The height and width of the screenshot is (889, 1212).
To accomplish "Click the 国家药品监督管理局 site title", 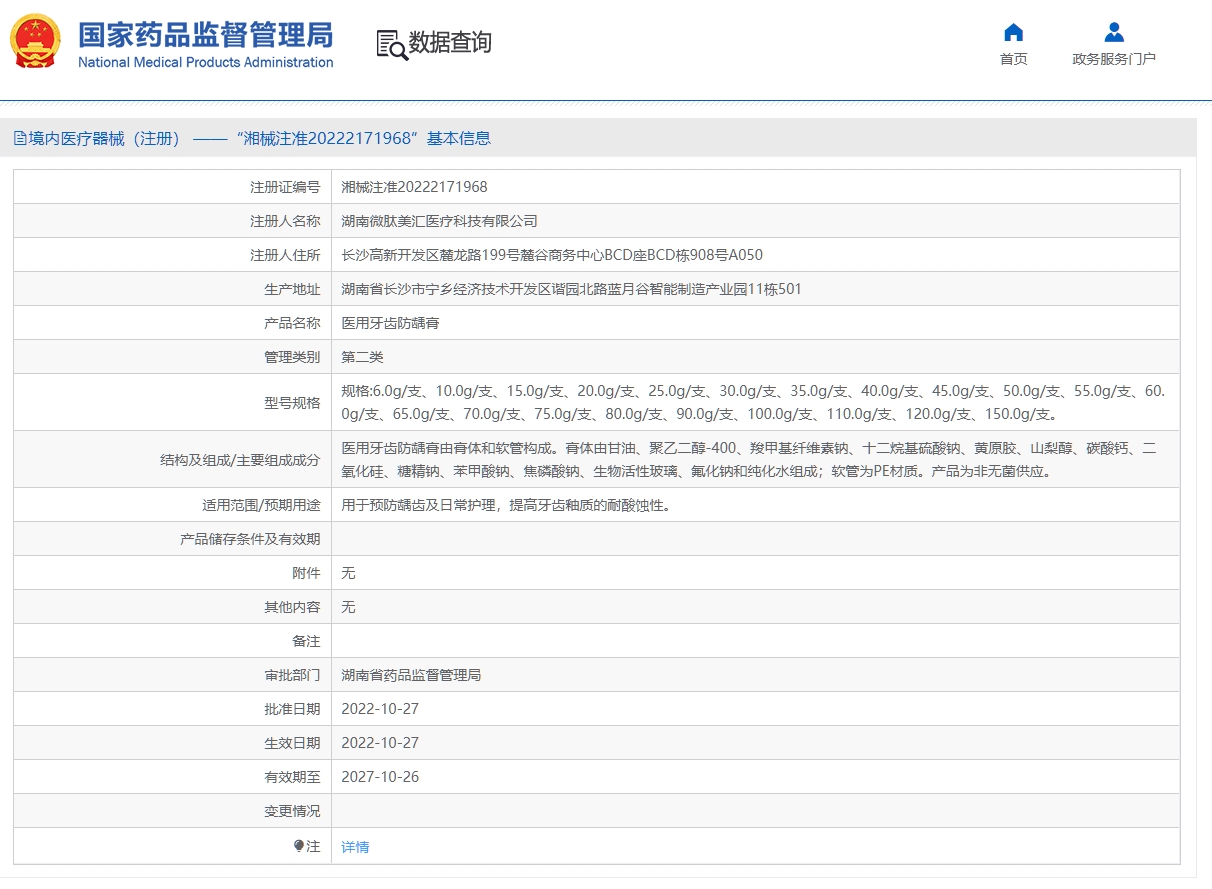I will (x=205, y=34).
